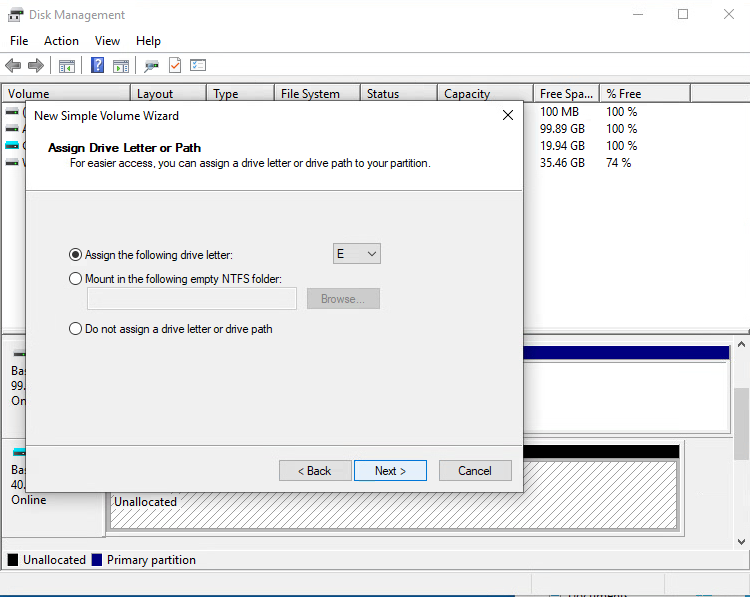
Task: Click the cyan disk icon in lower pane
Action: tap(19, 452)
